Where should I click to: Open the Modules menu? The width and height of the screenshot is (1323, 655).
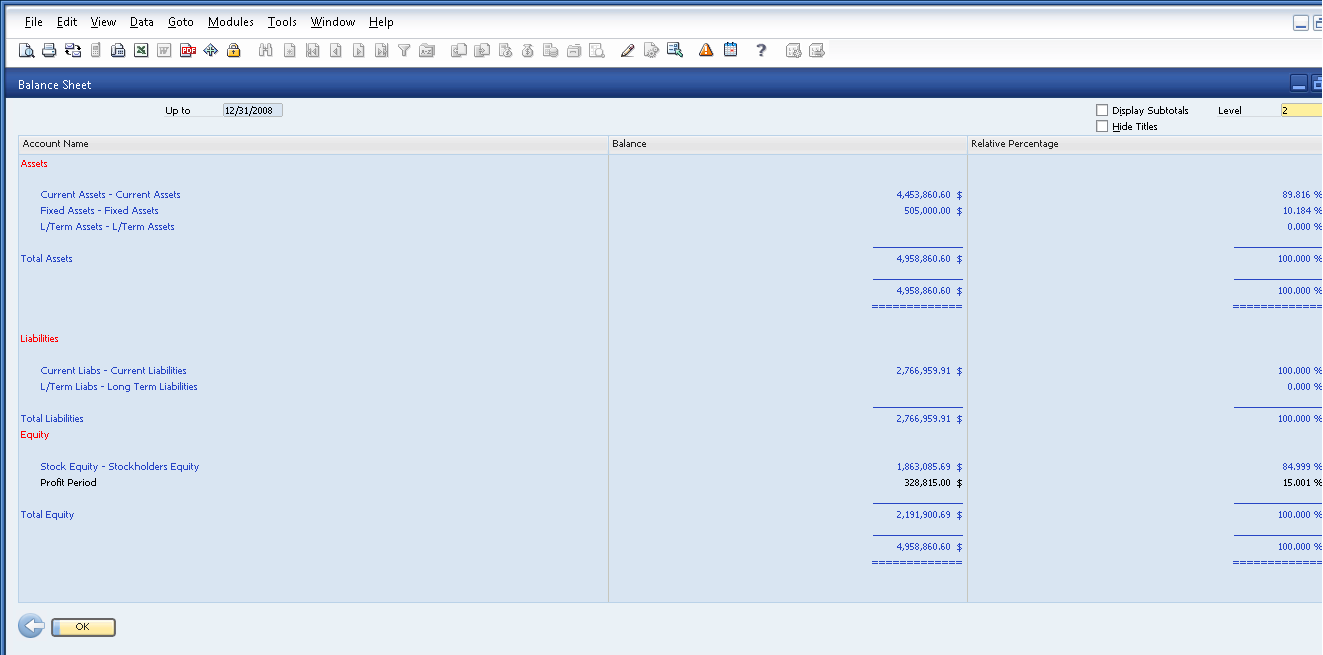coord(230,21)
